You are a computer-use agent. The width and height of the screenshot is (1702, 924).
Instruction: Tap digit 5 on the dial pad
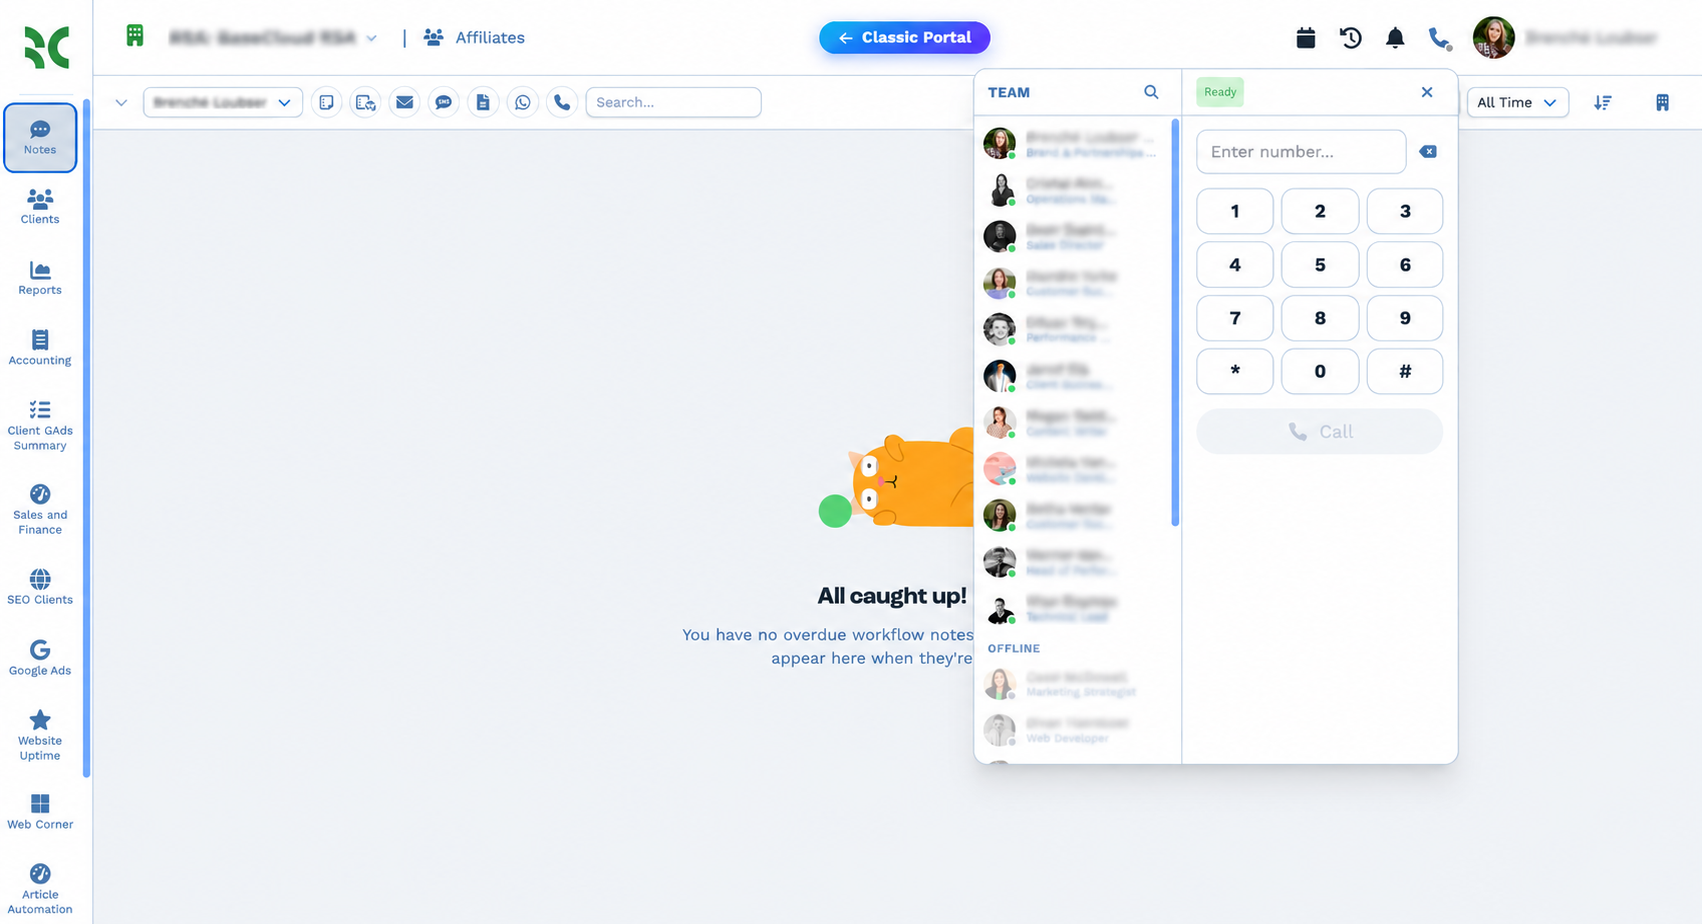1320,265
